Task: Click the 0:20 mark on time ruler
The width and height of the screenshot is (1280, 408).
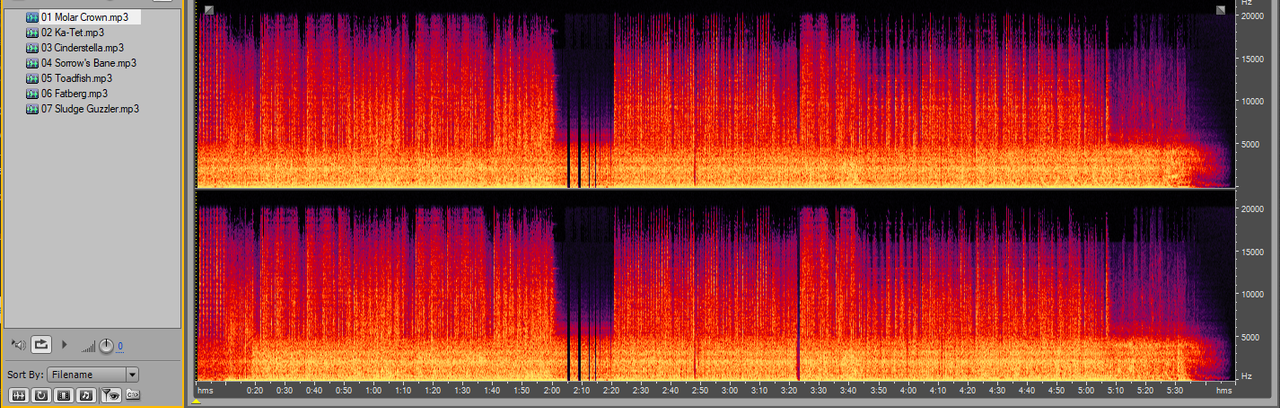Action: [x=254, y=391]
